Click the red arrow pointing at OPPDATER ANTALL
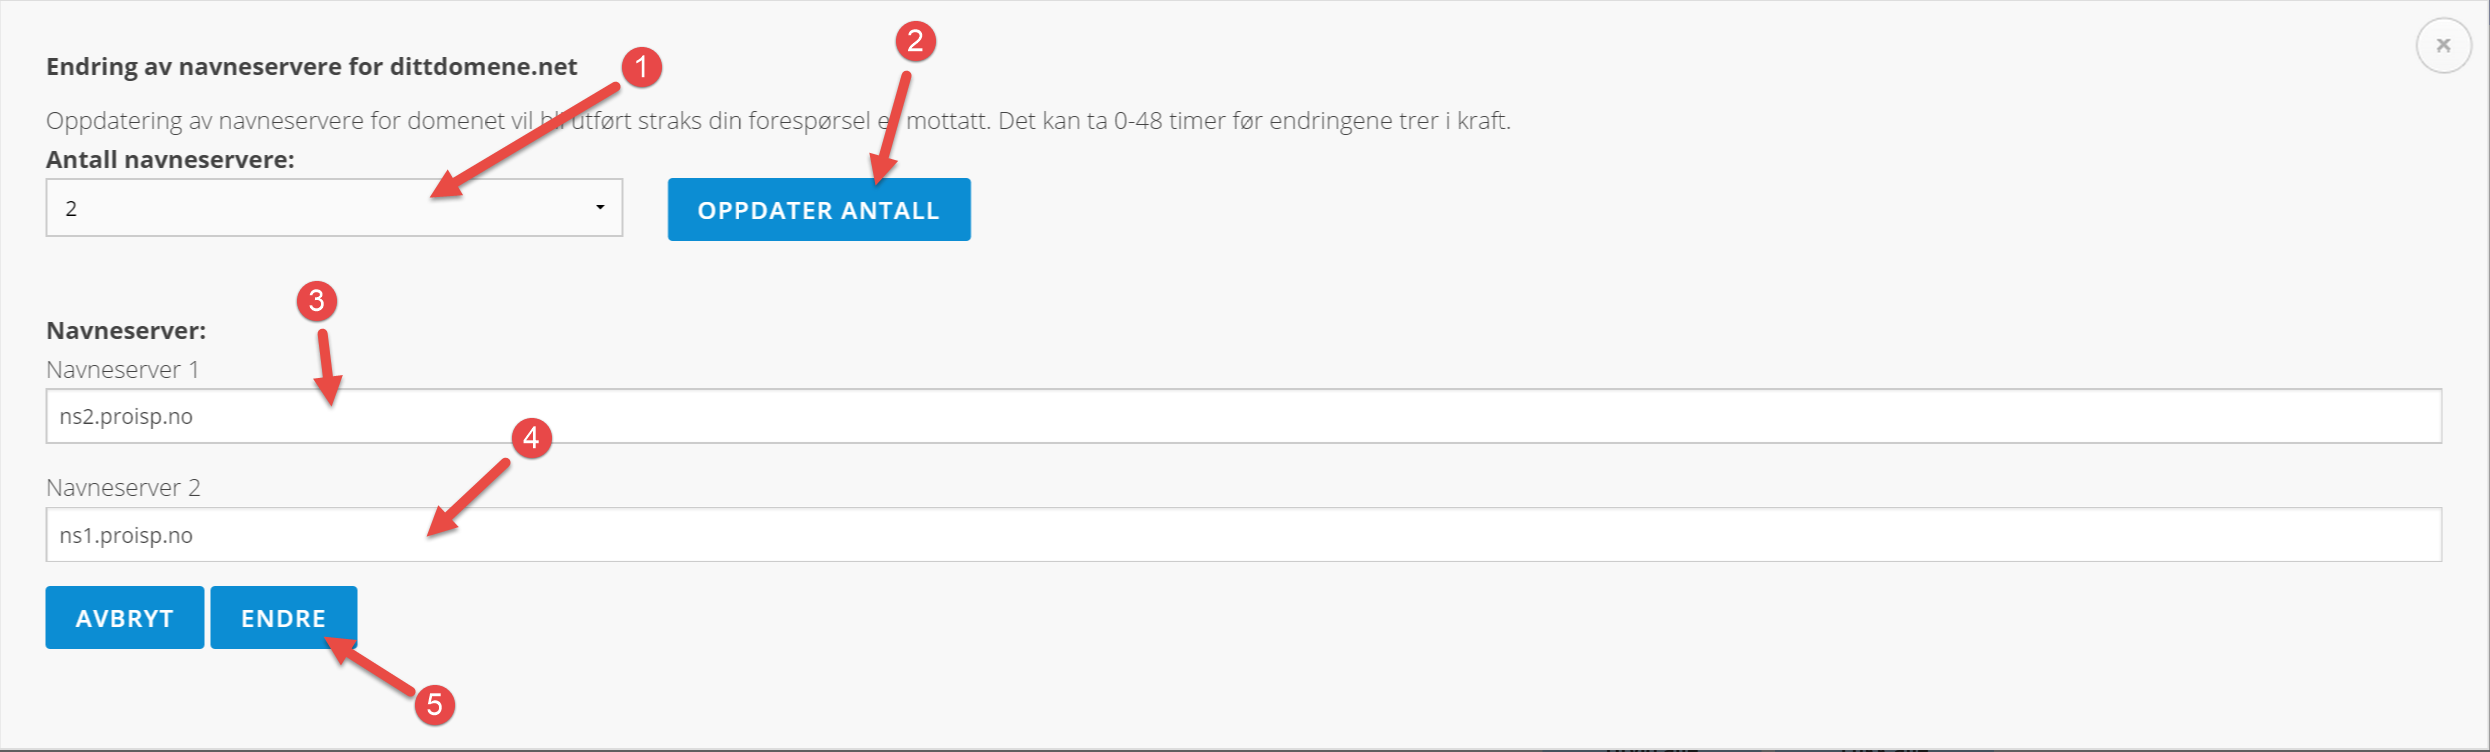This screenshot has width=2490, height=752. pos(890,128)
